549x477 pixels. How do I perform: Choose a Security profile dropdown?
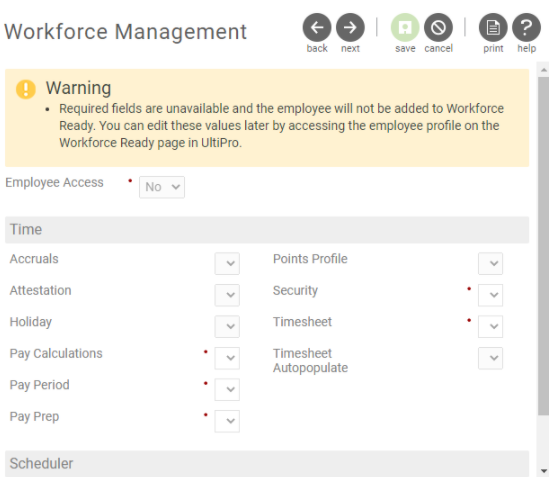[491, 295]
